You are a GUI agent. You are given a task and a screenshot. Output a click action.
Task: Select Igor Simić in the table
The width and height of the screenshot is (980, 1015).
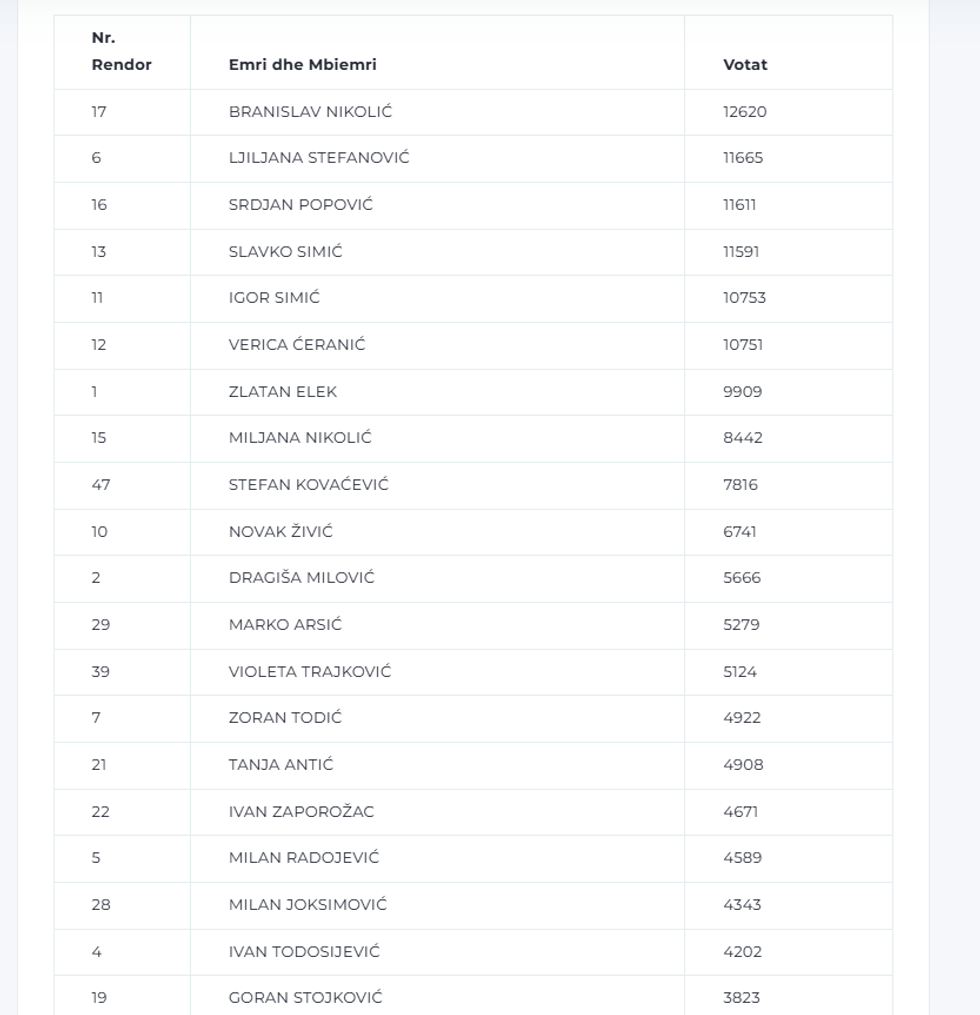coord(274,297)
